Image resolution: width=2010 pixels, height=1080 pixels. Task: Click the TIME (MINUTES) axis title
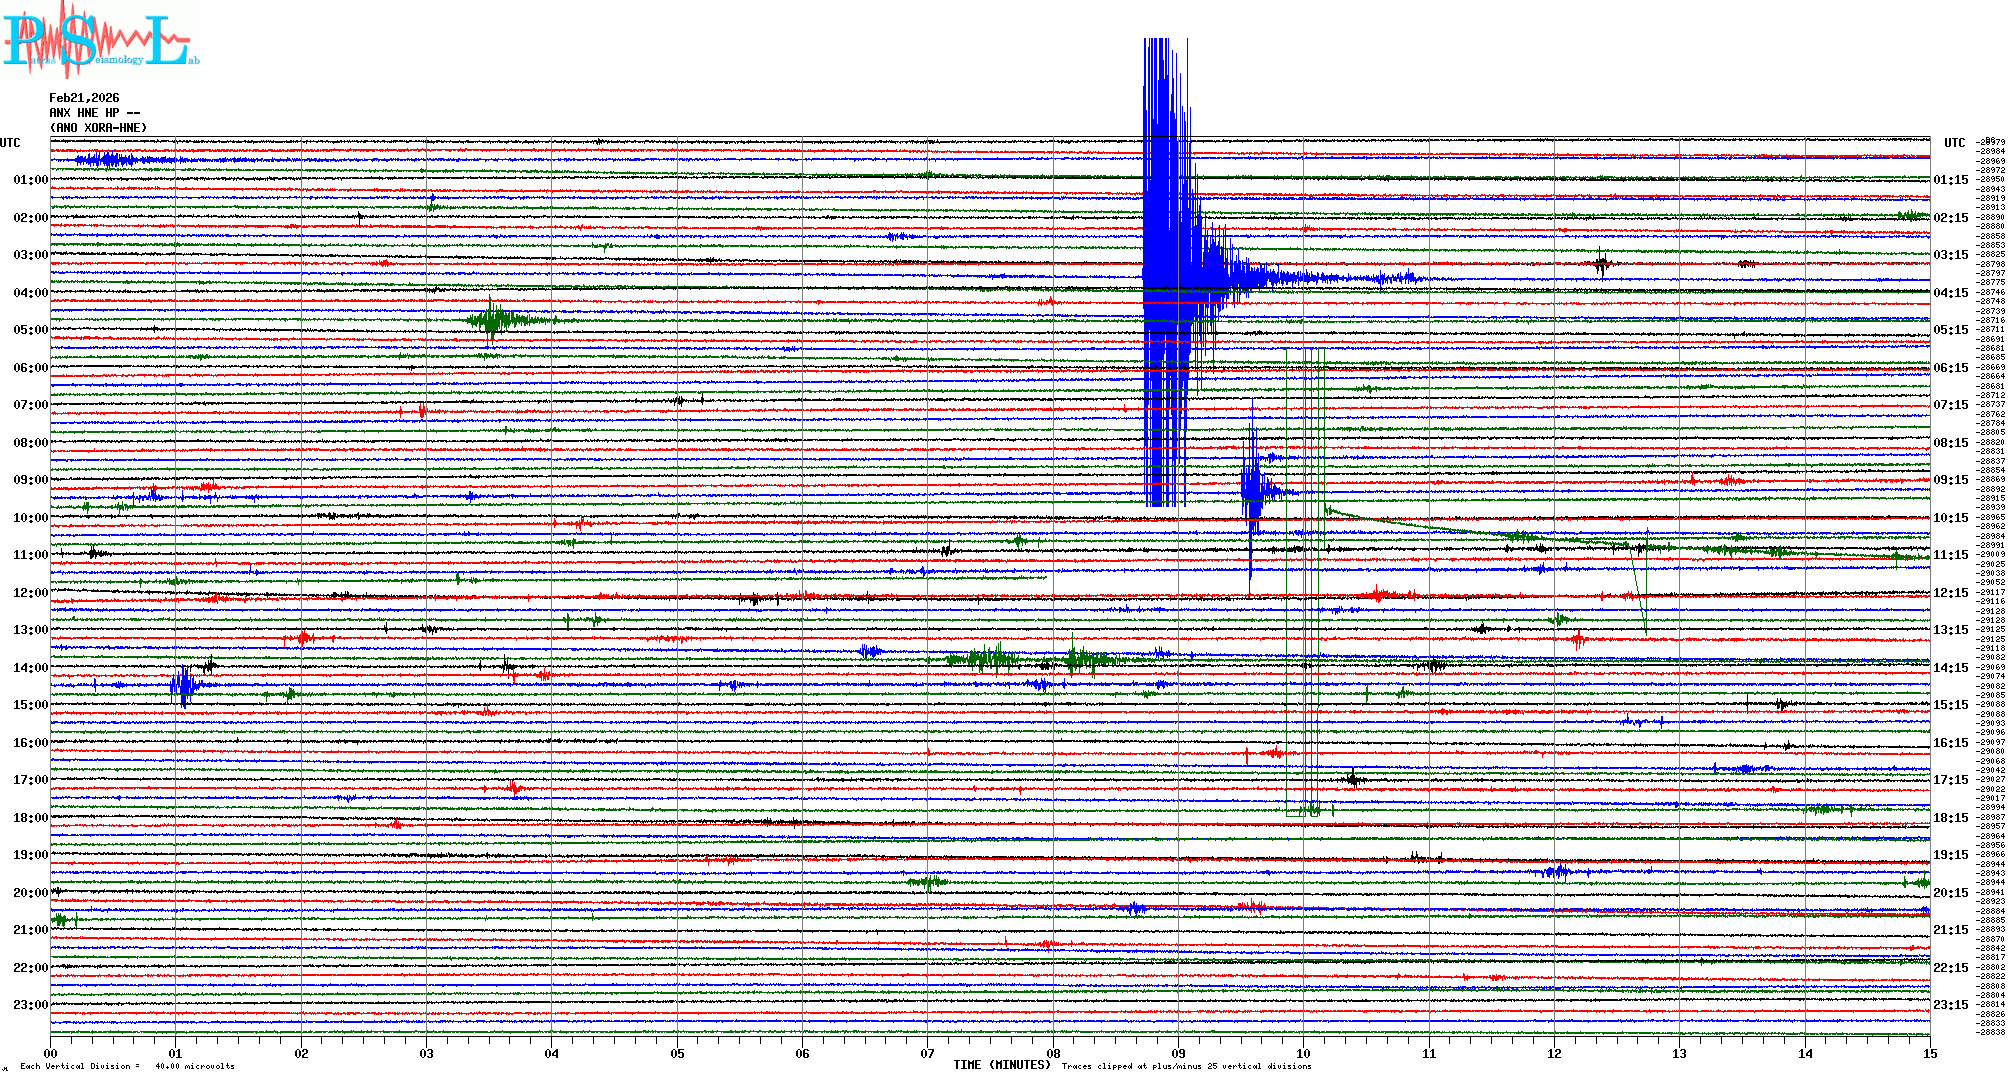(1002, 1065)
